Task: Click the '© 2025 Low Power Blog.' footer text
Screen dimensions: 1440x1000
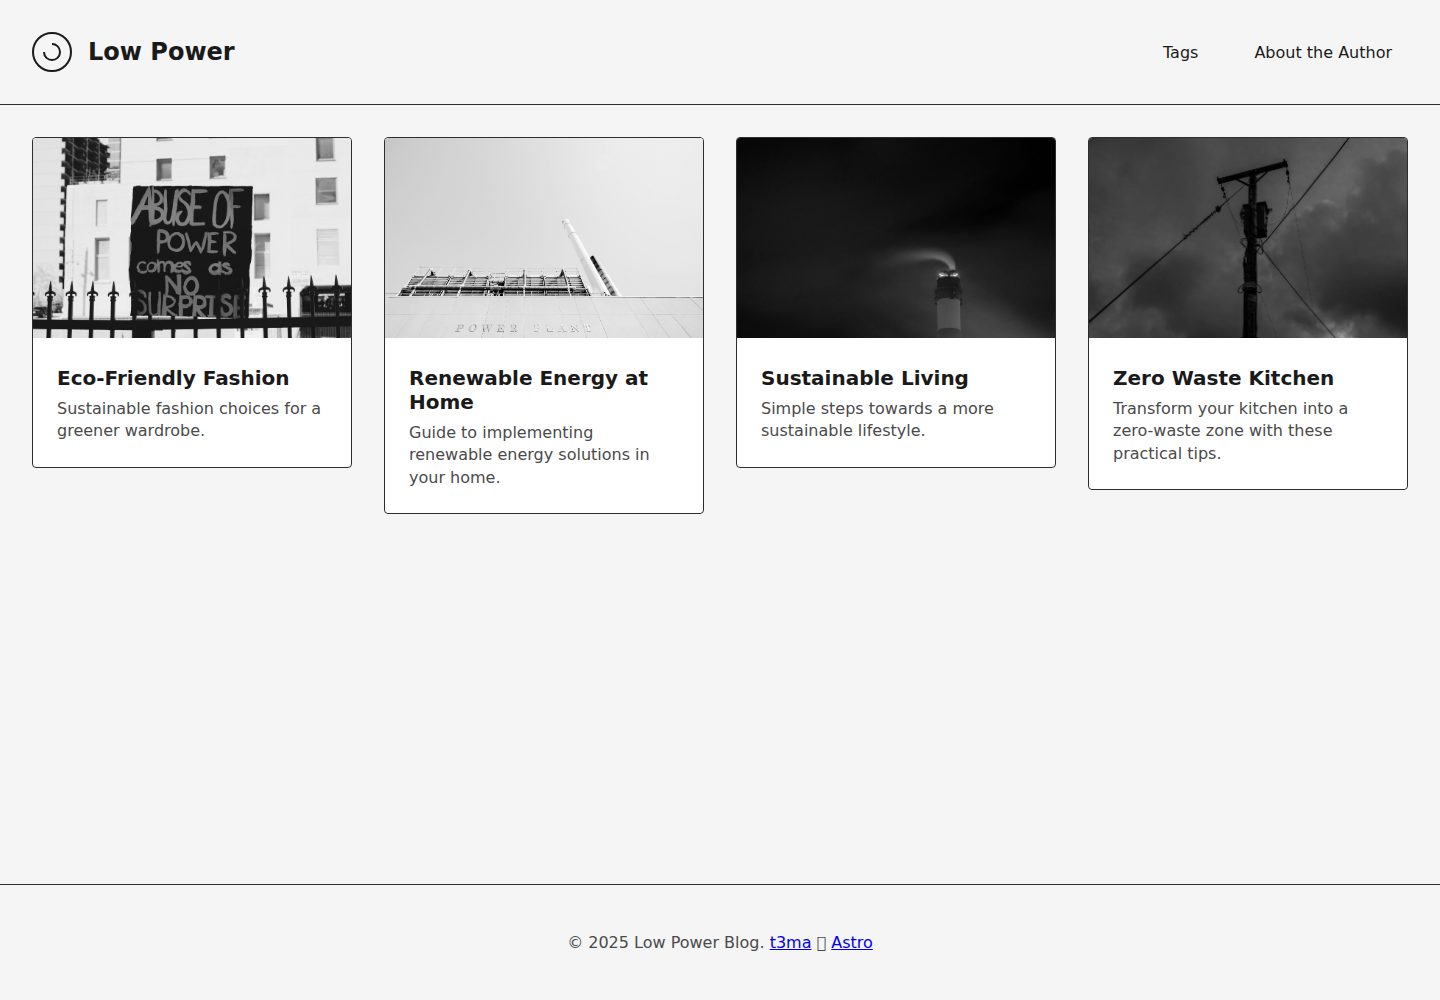Action: pyautogui.click(x=666, y=942)
